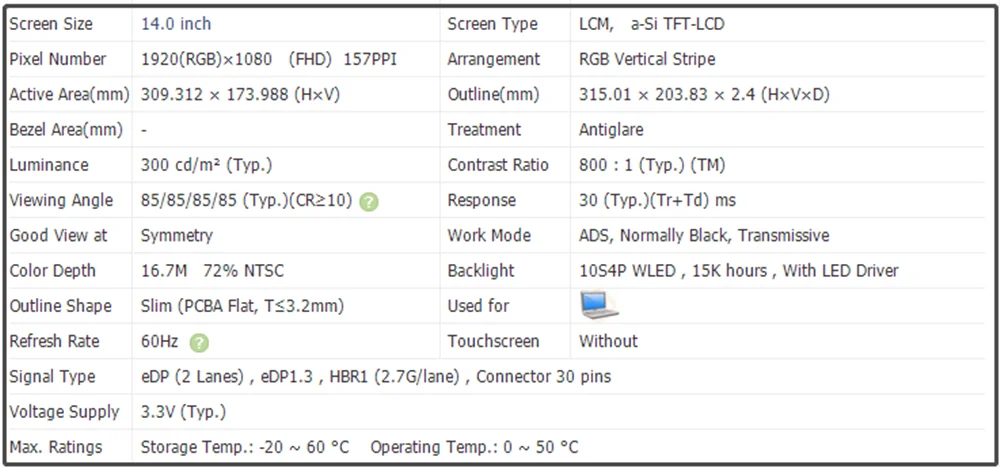Select the Antiglare treatment value
This screenshot has width=1000, height=468.
click(x=611, y=130)
